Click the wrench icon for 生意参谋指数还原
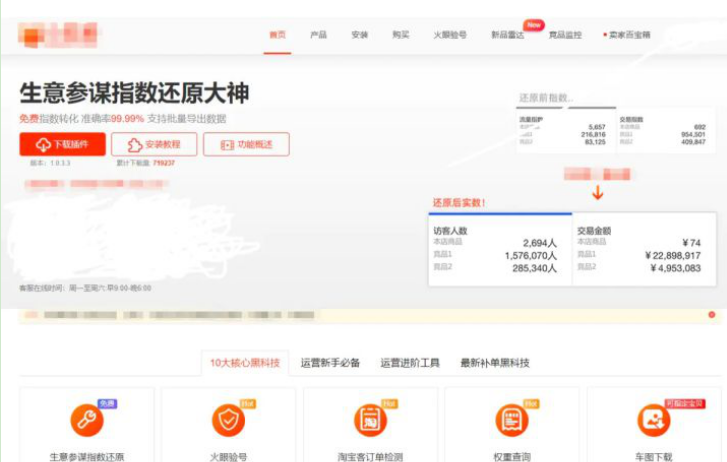 click(87, 420)
